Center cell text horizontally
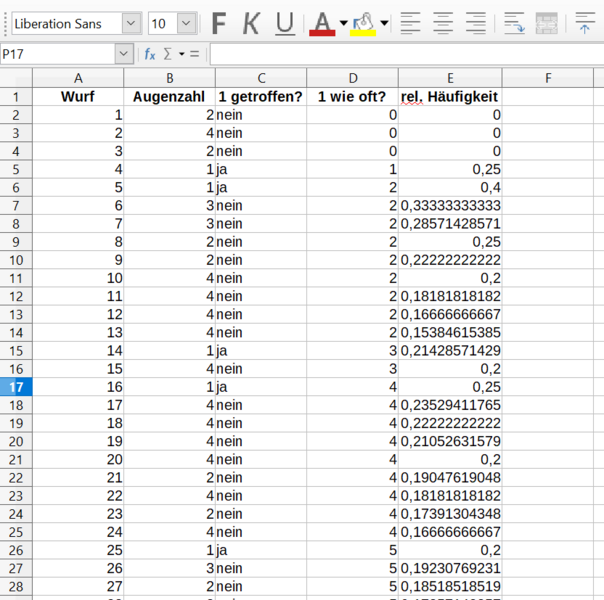This screenshot has height=600, width=604. point(443,23)
